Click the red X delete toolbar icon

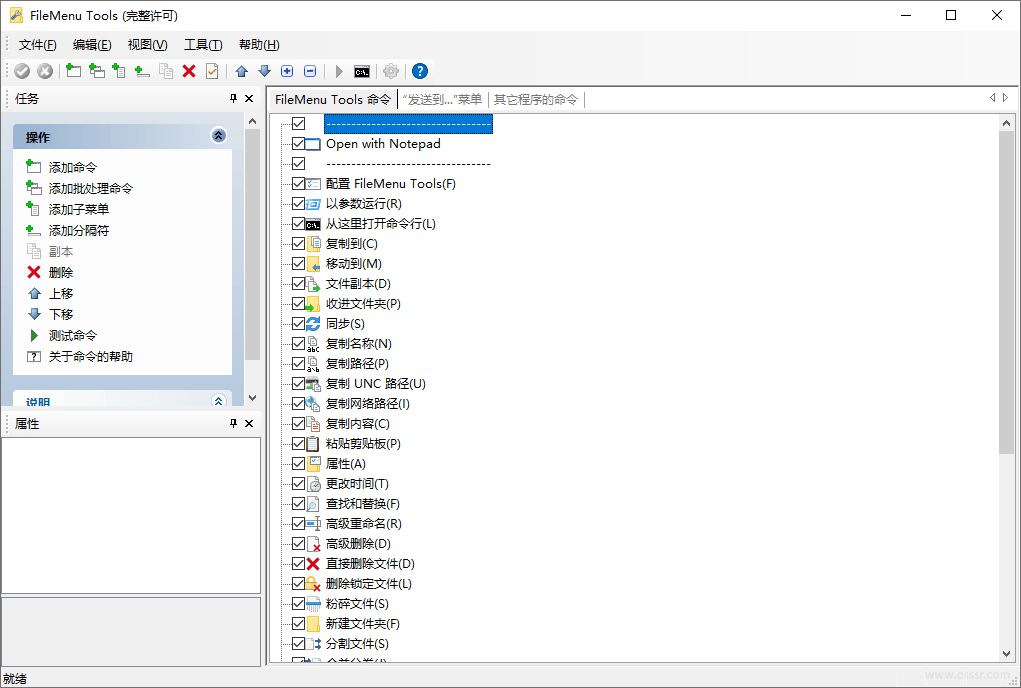coord(189,71)
